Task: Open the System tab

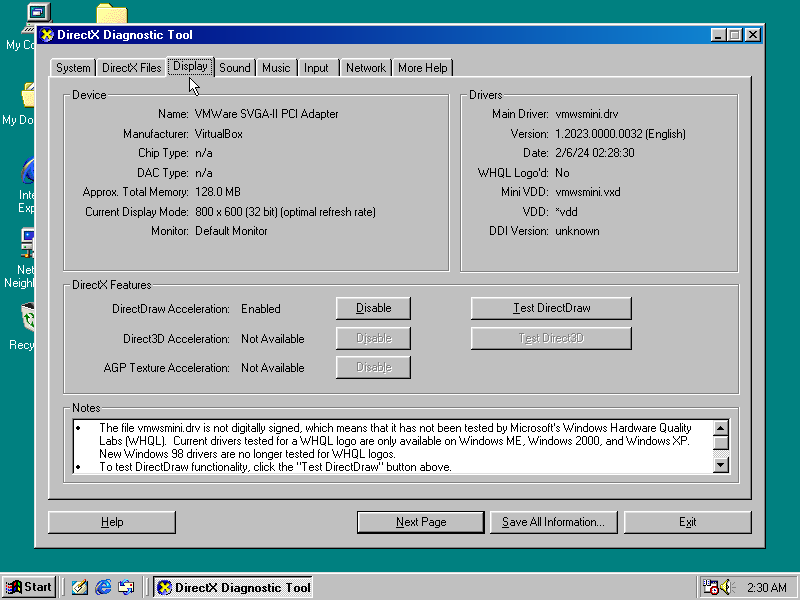Action: coord(73,68)
